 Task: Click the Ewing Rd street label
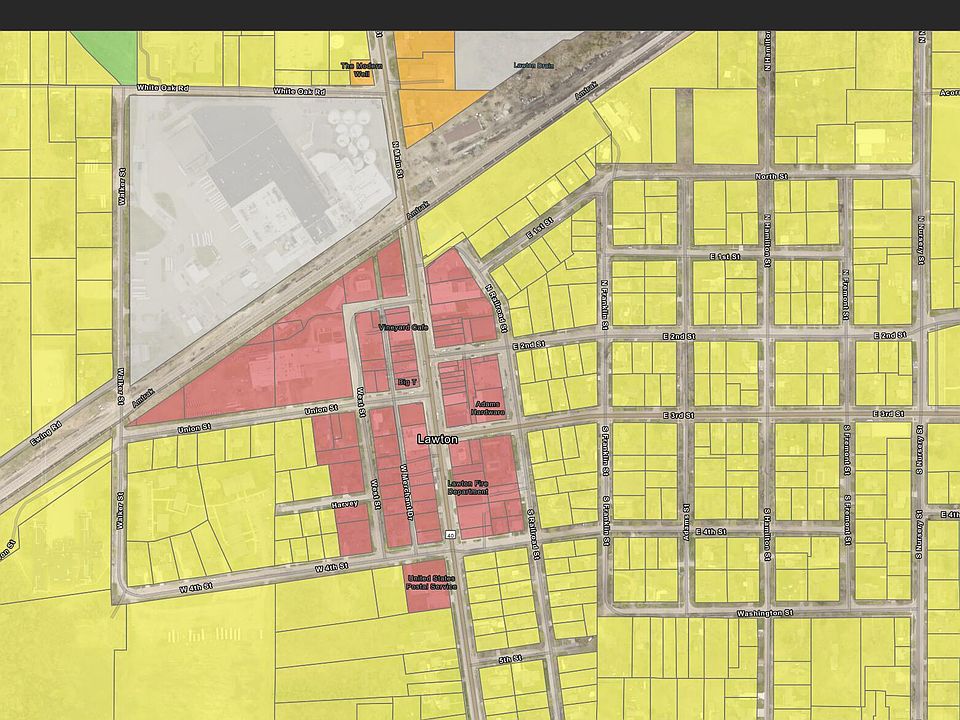[x=46, y=433]
